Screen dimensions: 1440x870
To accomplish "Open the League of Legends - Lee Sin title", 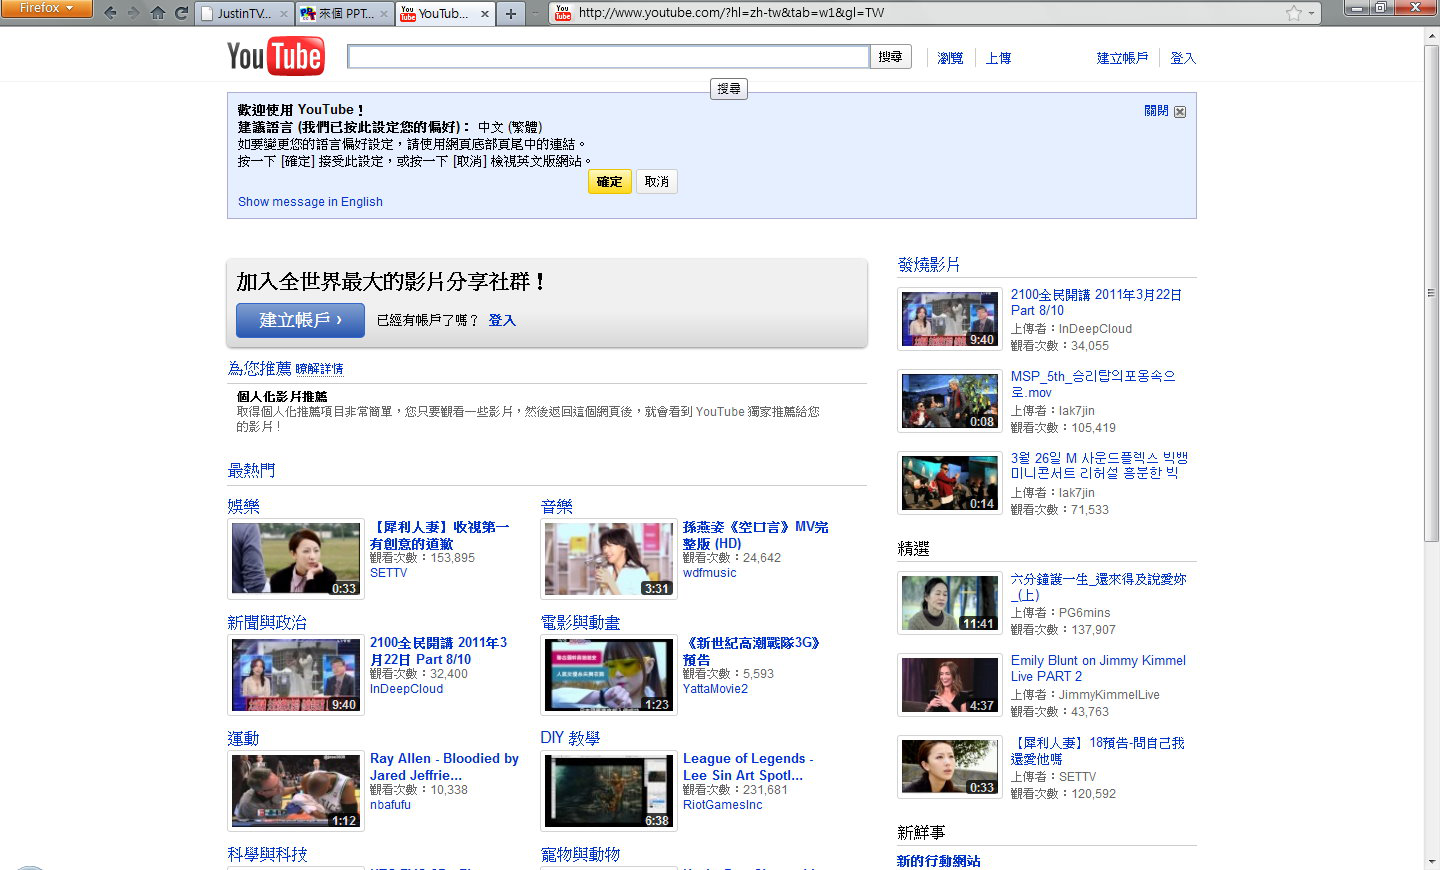I will point(749,767).
